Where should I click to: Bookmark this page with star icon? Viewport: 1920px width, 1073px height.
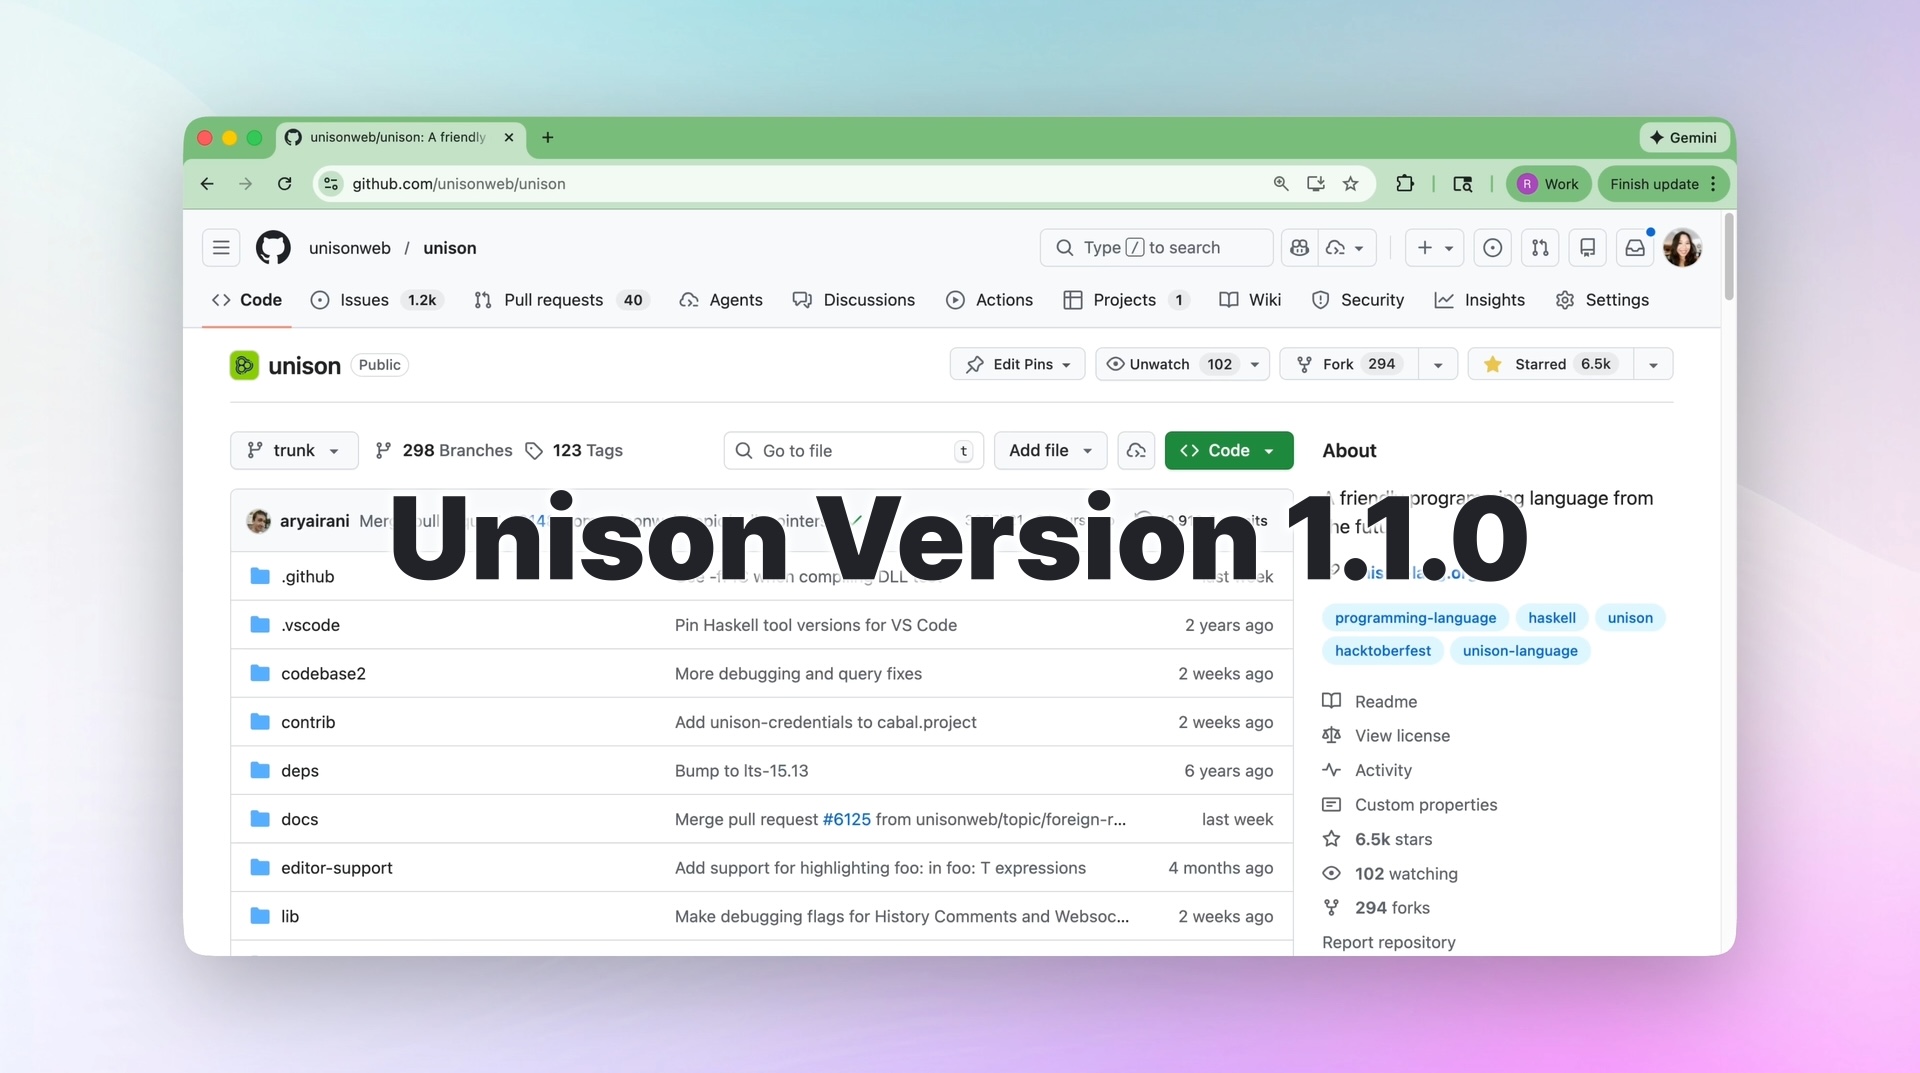pos(1351,184)
